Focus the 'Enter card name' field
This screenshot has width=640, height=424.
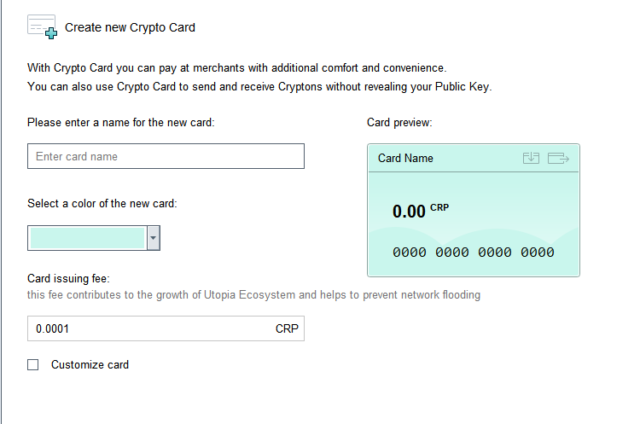165,157
